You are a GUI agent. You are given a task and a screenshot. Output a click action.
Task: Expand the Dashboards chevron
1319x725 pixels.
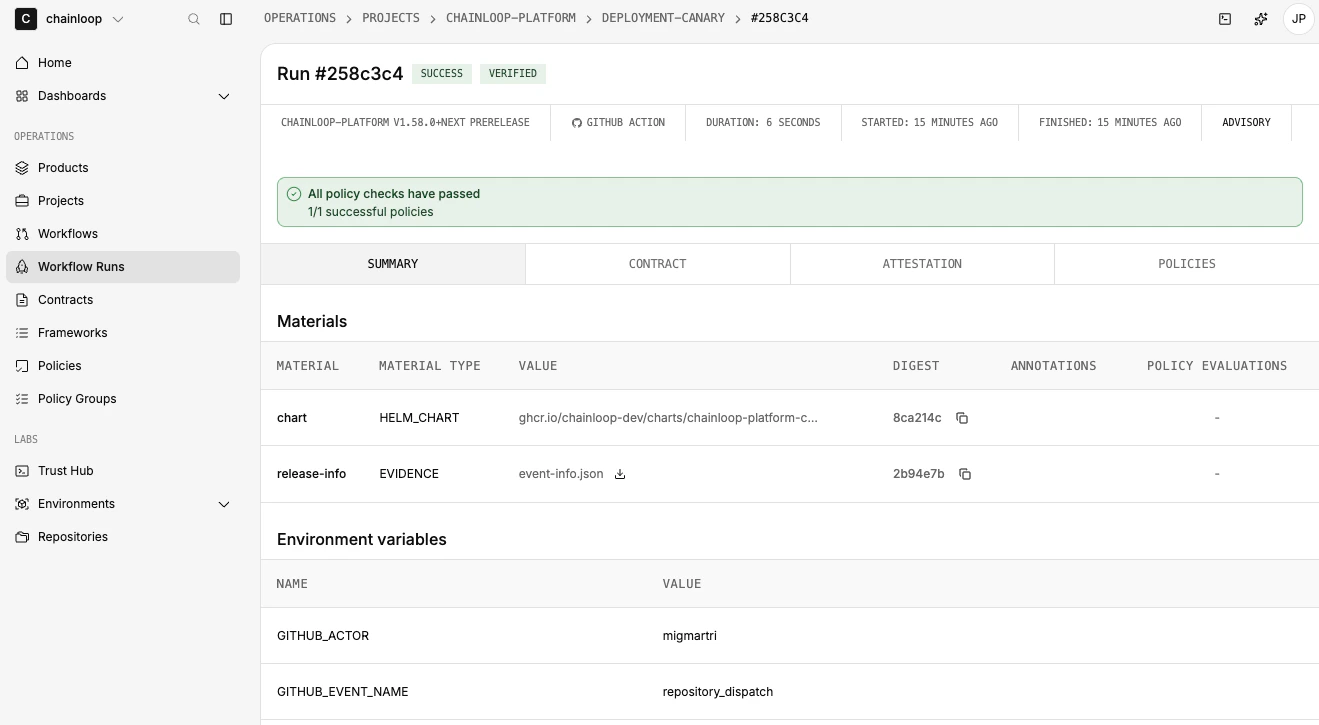(x=224, y=96)
